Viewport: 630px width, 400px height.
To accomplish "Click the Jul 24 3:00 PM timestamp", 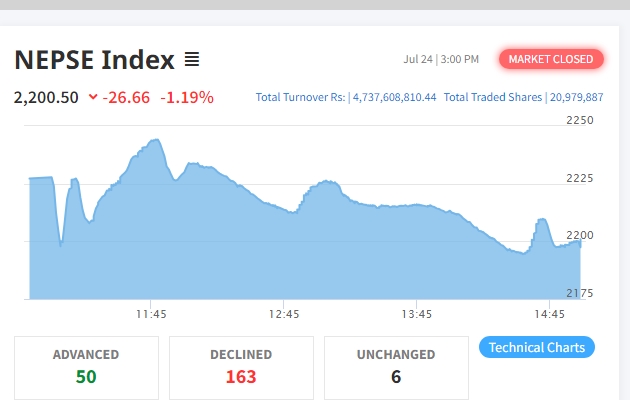I will (x=441, y=60).
